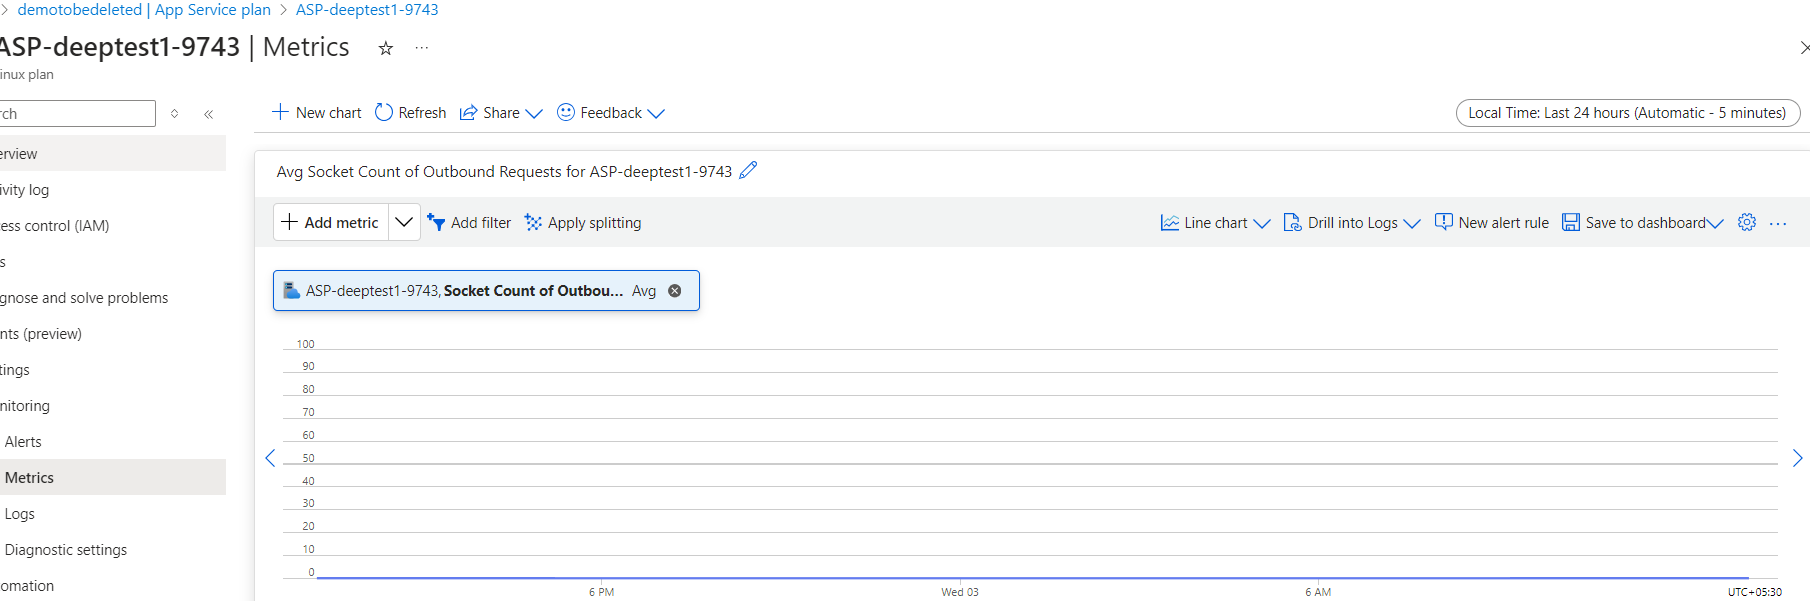This screenshot has height=601, width=1810.
Task: Click Apply splitting
Action: click(x=582, y=222)
